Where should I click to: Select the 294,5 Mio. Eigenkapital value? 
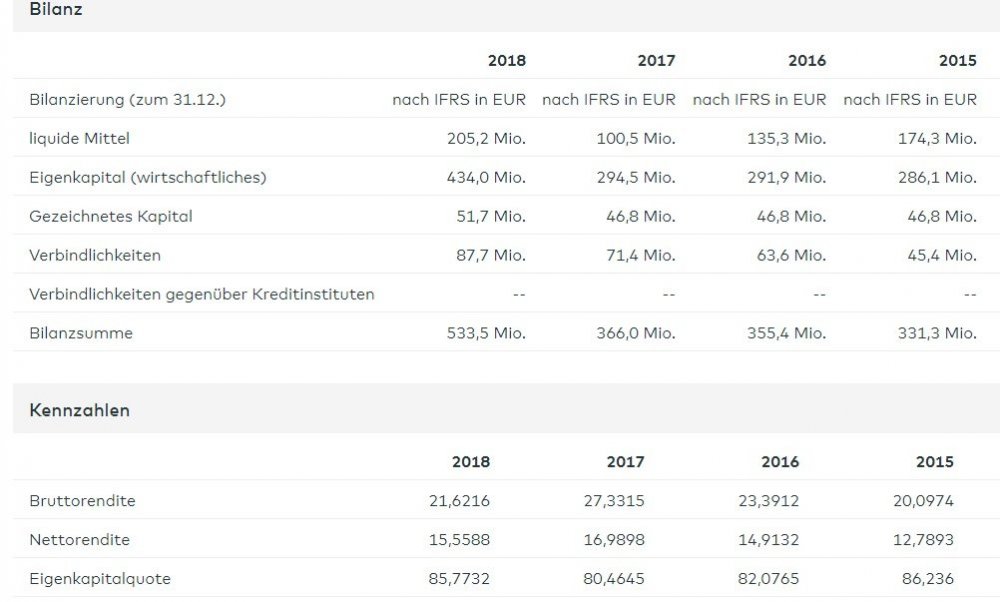click(x=635, y=177)
